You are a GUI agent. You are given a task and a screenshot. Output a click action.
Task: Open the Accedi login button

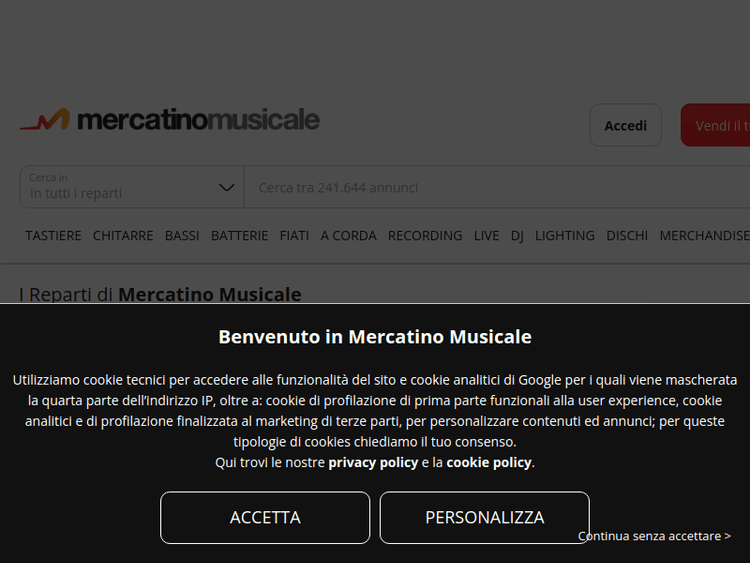pos(626,125)
